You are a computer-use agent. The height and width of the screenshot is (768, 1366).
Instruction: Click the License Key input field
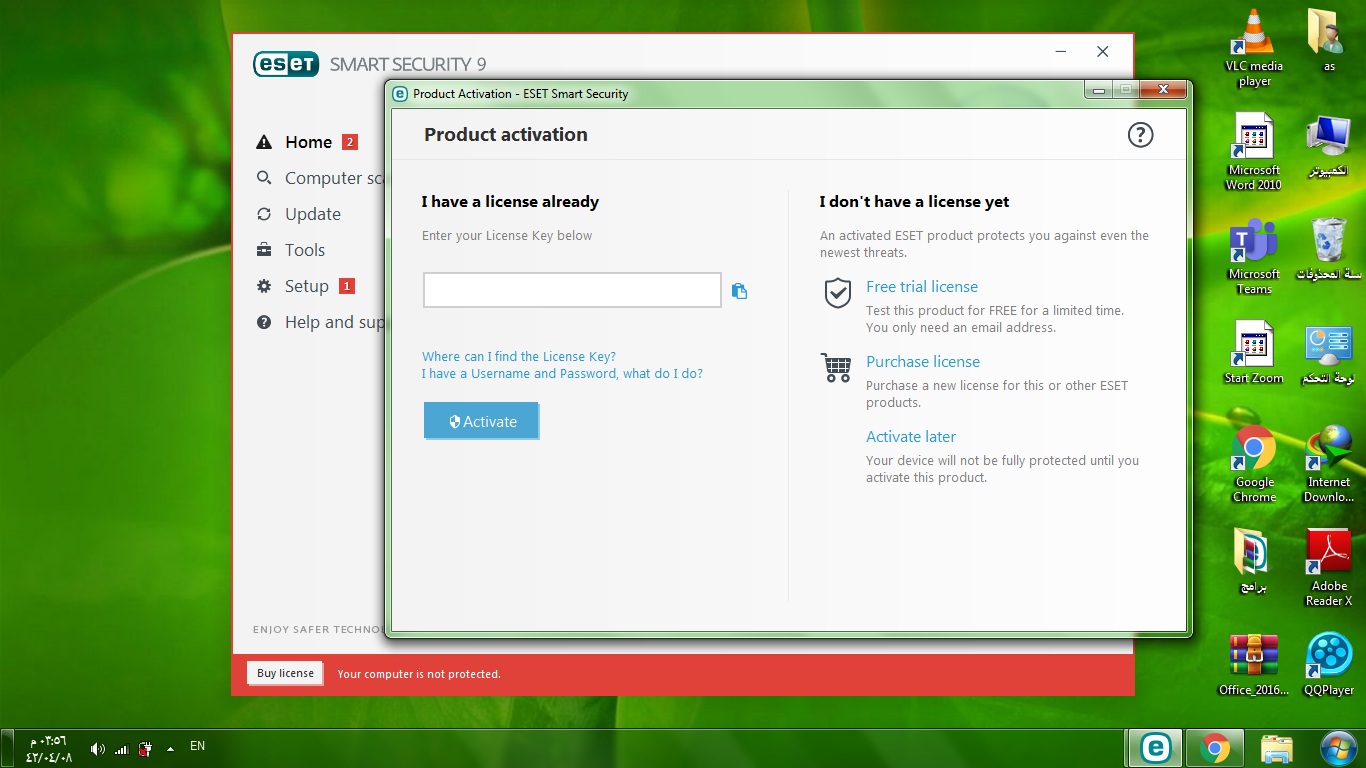(572, 290)
